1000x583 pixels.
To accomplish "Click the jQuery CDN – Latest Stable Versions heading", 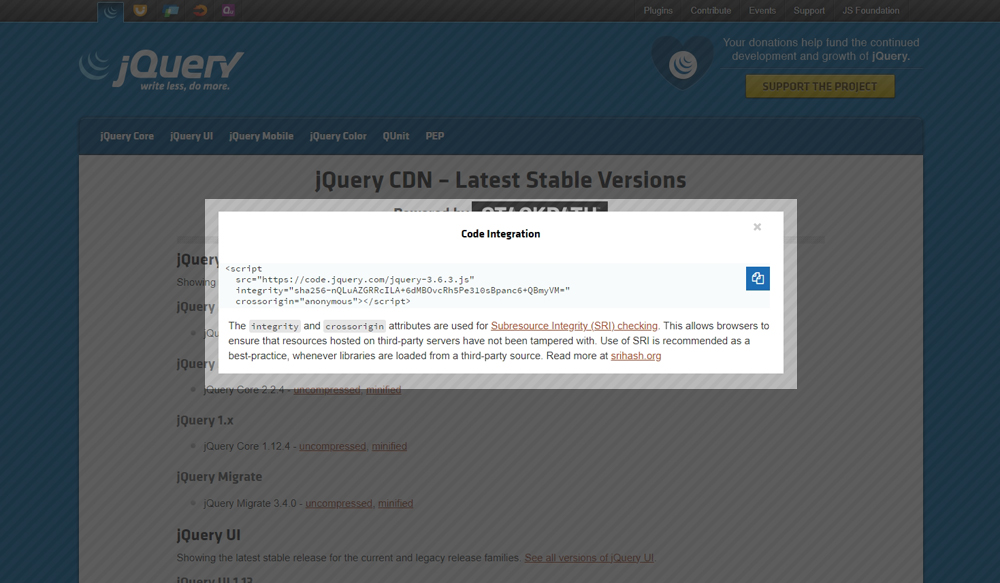I will tap(501, 180).
